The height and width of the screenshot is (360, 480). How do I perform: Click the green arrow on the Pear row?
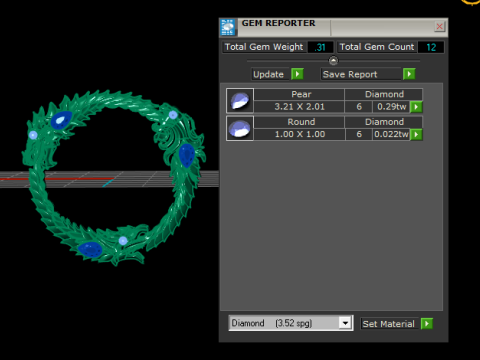pyautogui.click(x=416, y=107)
